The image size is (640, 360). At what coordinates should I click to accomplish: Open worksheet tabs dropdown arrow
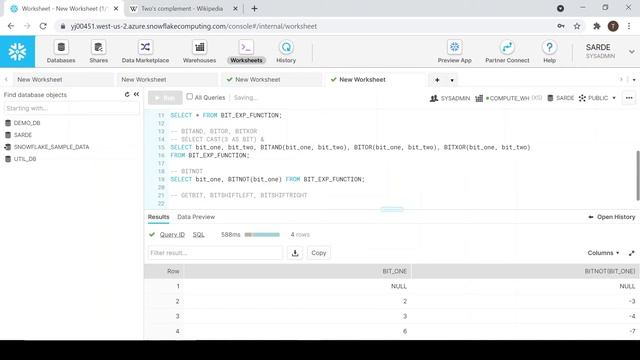452,80
